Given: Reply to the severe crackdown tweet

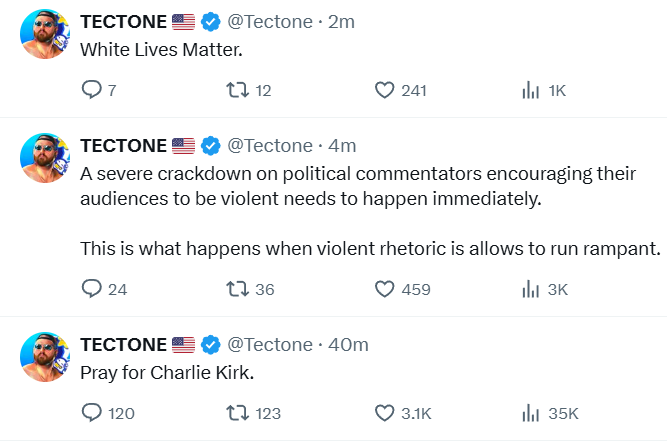Looking at the screenshot, I should (x=91, y=290).
